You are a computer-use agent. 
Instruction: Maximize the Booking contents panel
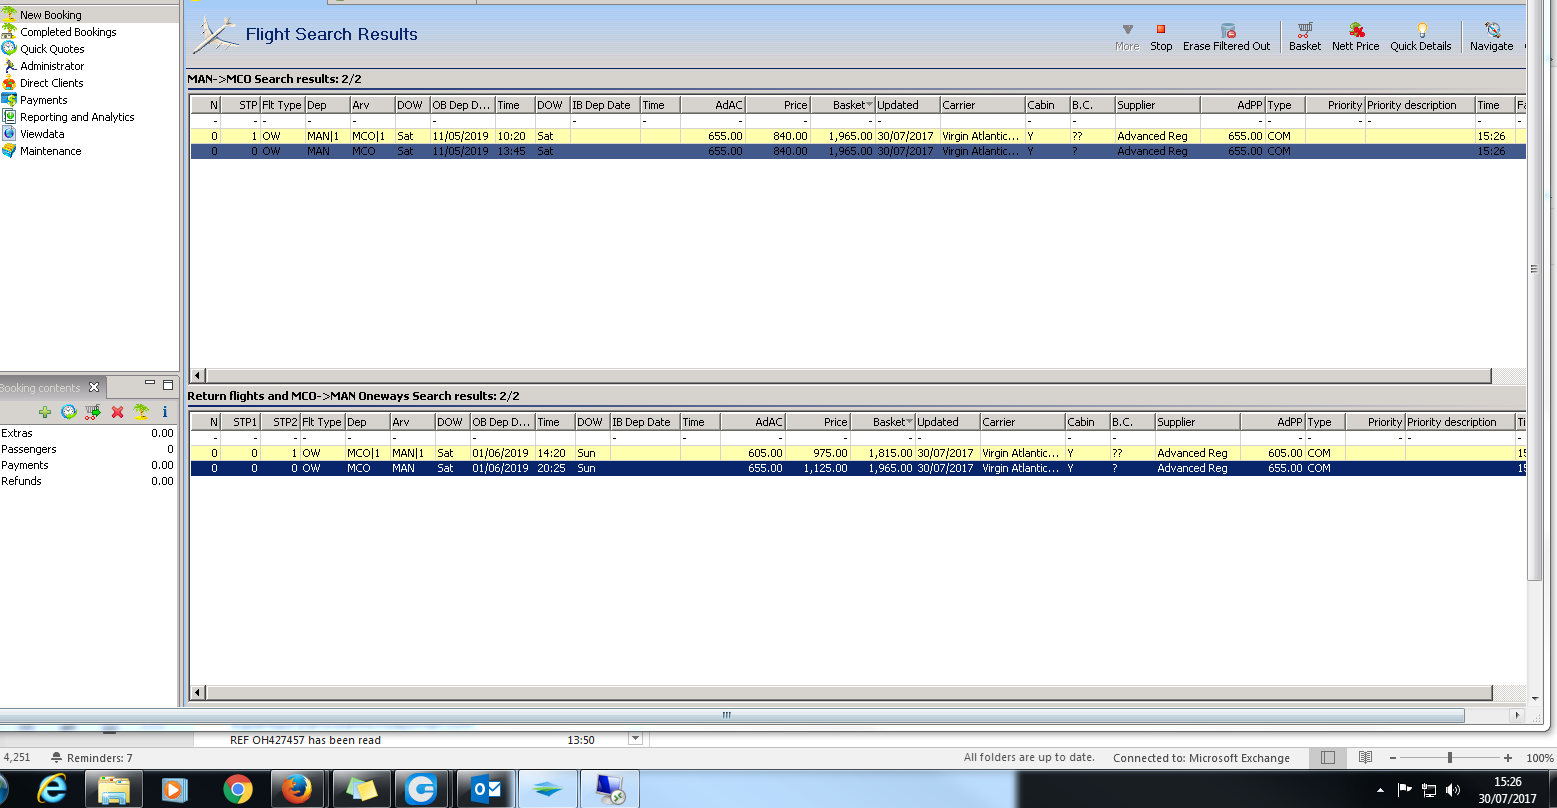168,384
